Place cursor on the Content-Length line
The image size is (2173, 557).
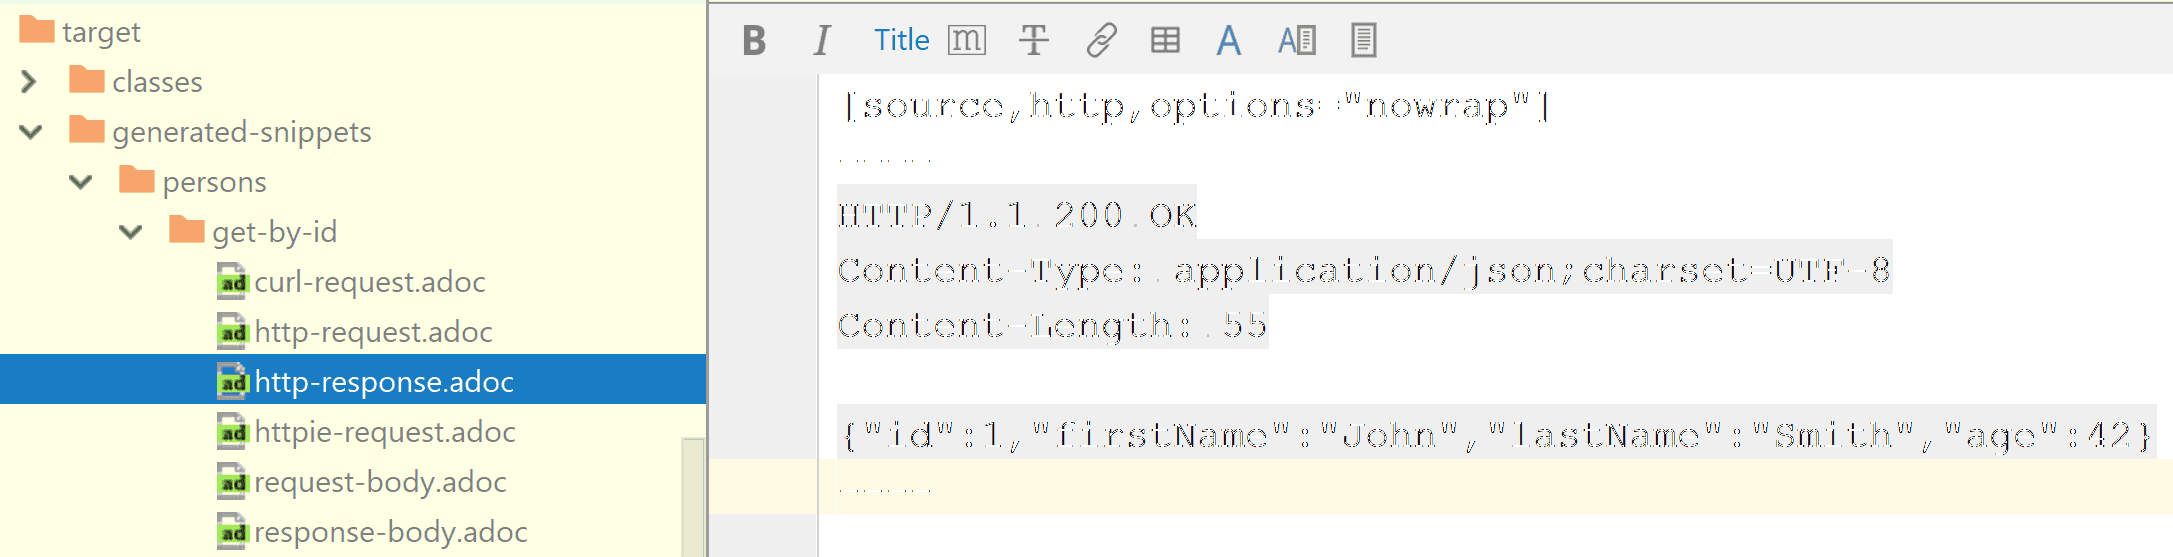1052,326
